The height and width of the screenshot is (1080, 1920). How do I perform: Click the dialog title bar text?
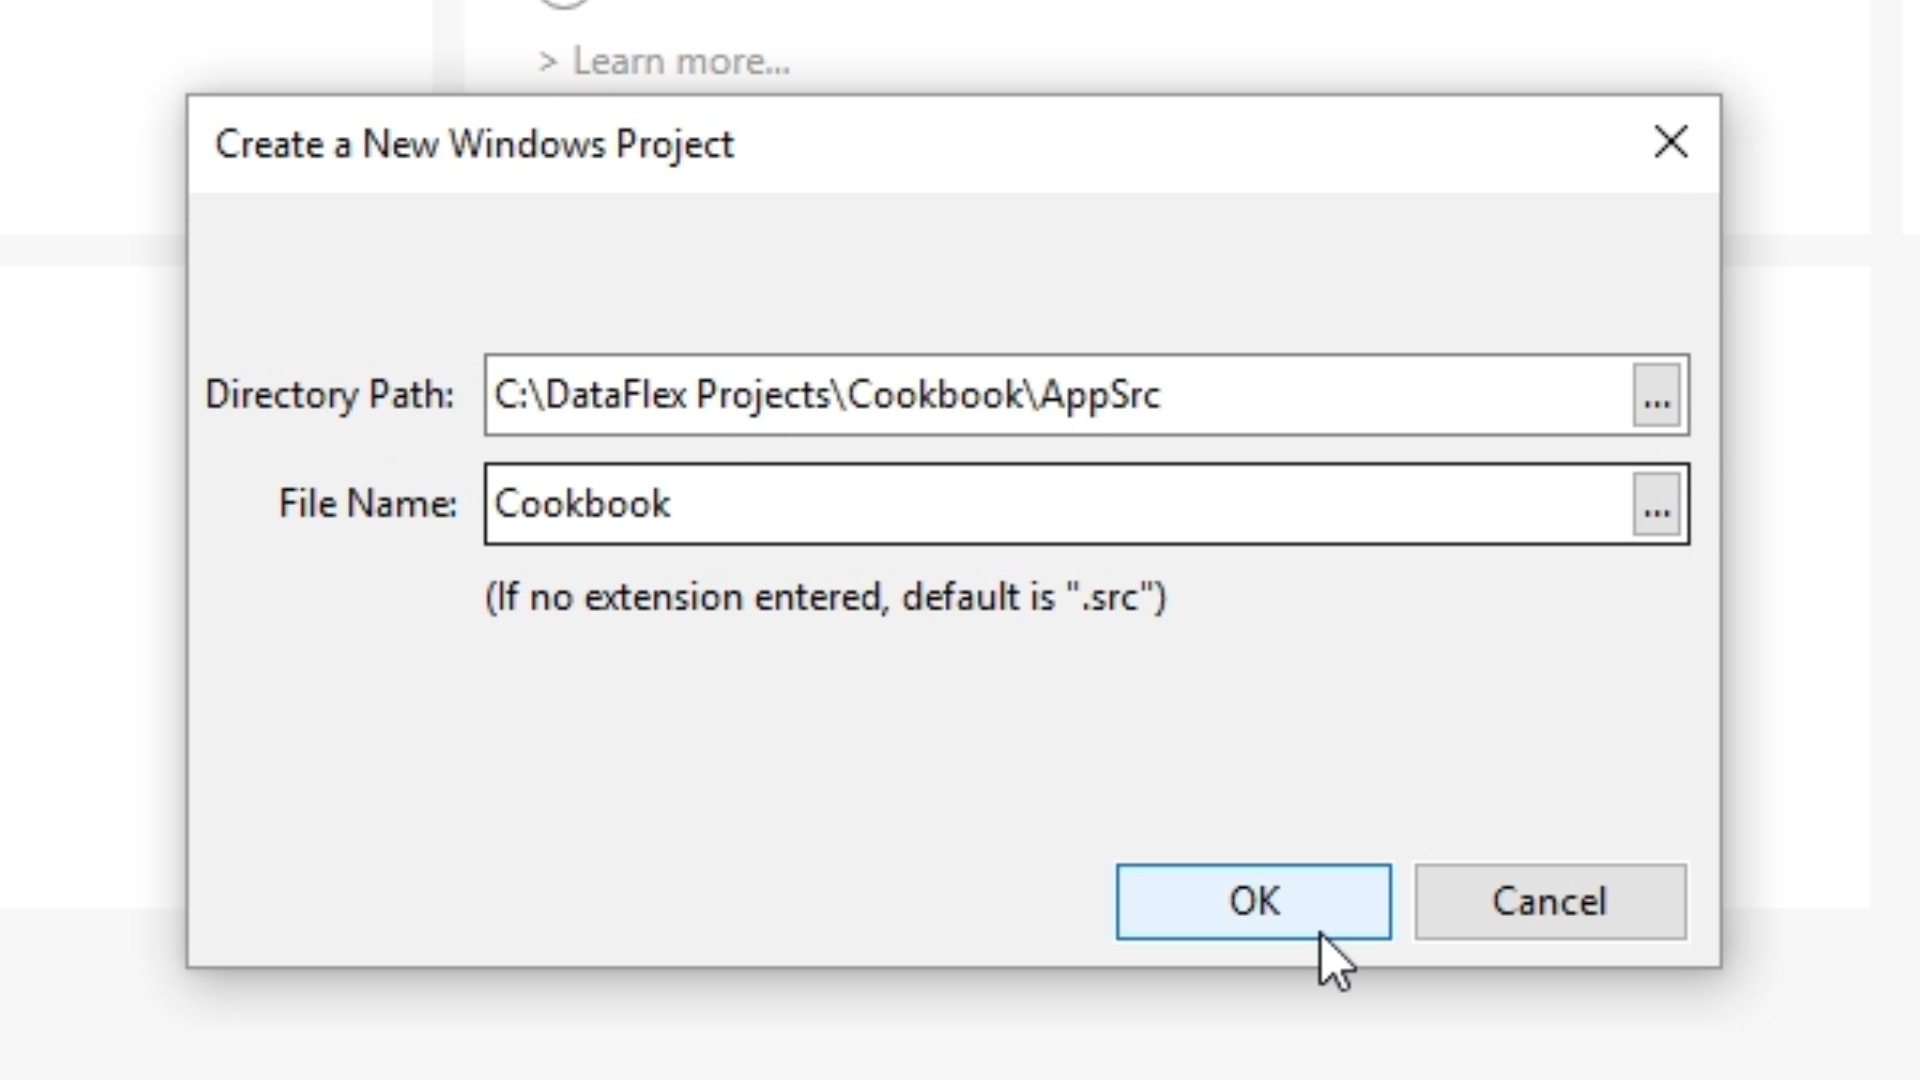coord(474,145)
